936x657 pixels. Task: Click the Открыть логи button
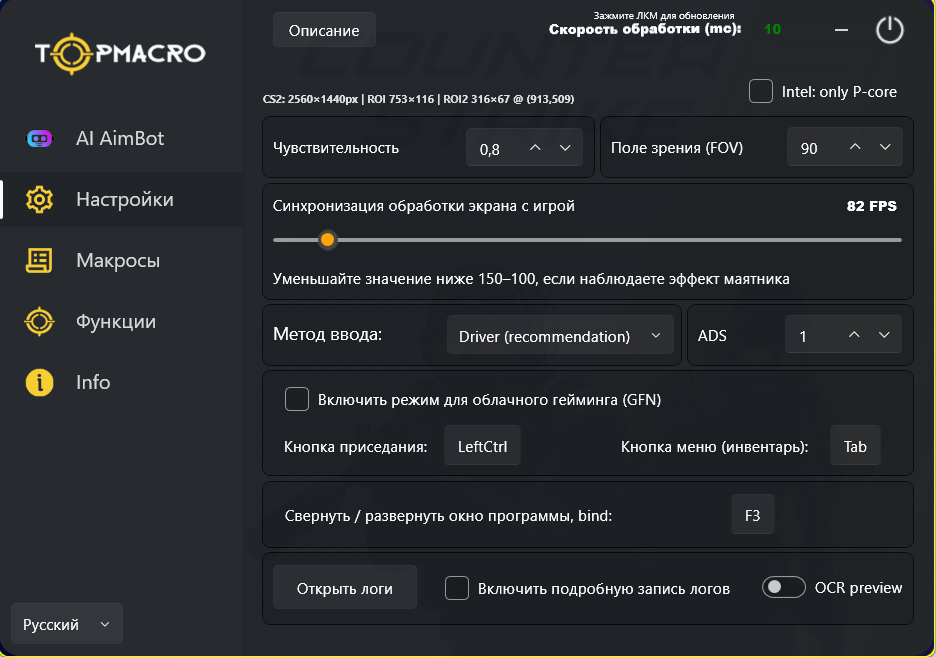click(x=345, y=589)
